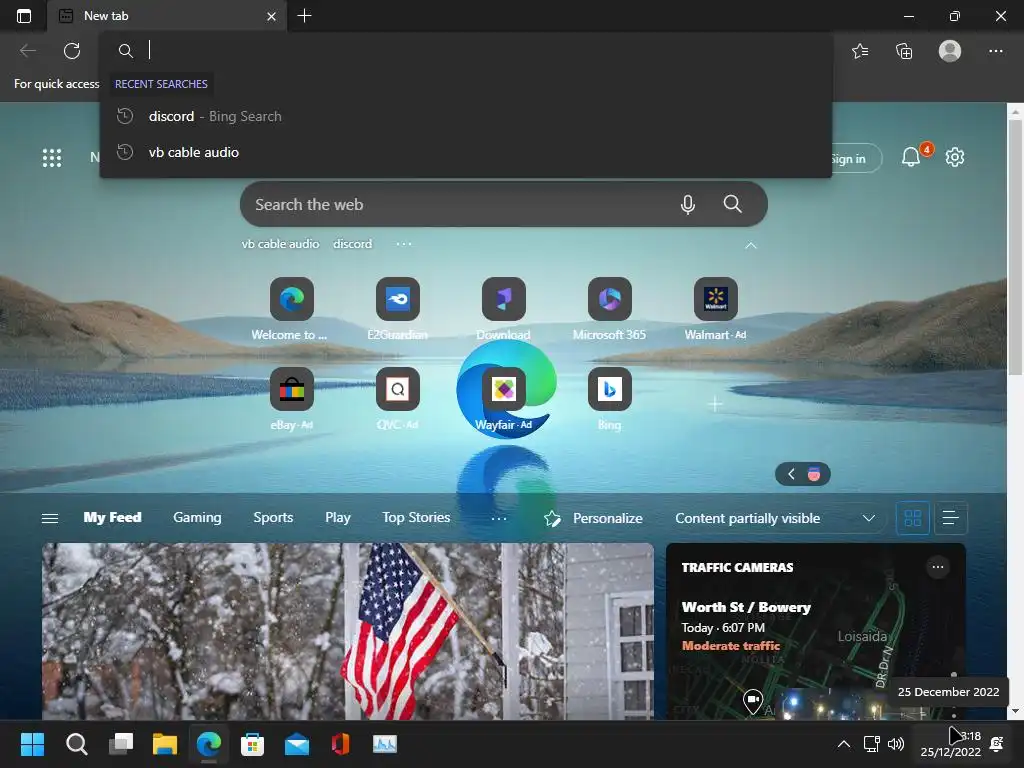Start voice search with microphone

click(x=688, y=204)
